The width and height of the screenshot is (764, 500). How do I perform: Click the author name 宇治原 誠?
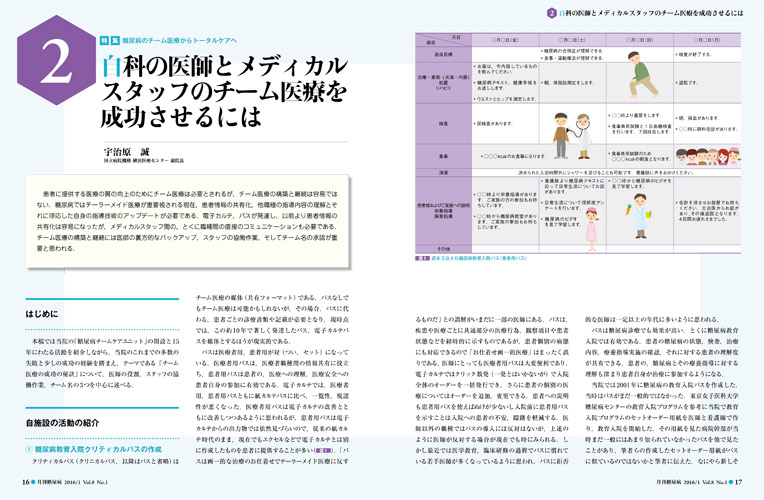click(x=126, y=152)
